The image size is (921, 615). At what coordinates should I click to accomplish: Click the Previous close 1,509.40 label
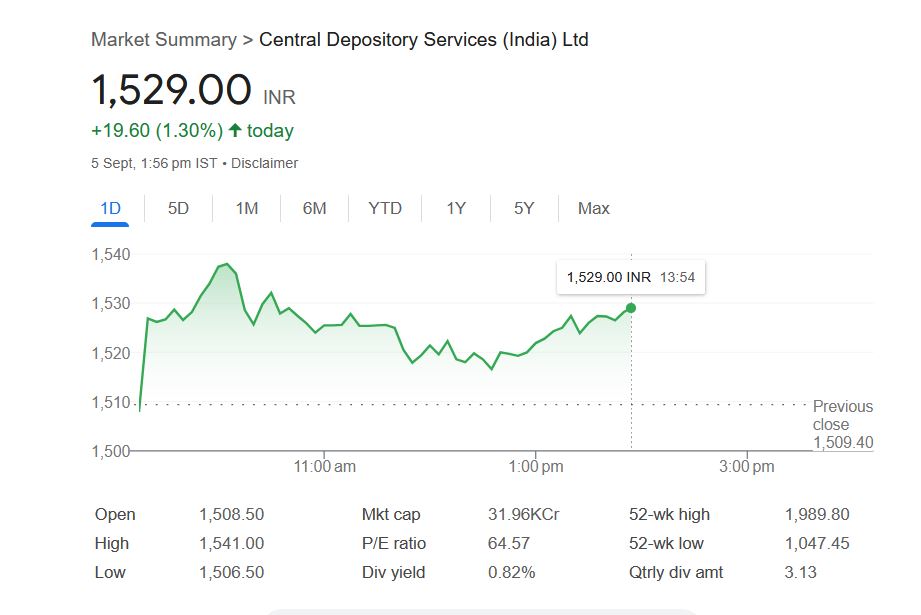842,424
